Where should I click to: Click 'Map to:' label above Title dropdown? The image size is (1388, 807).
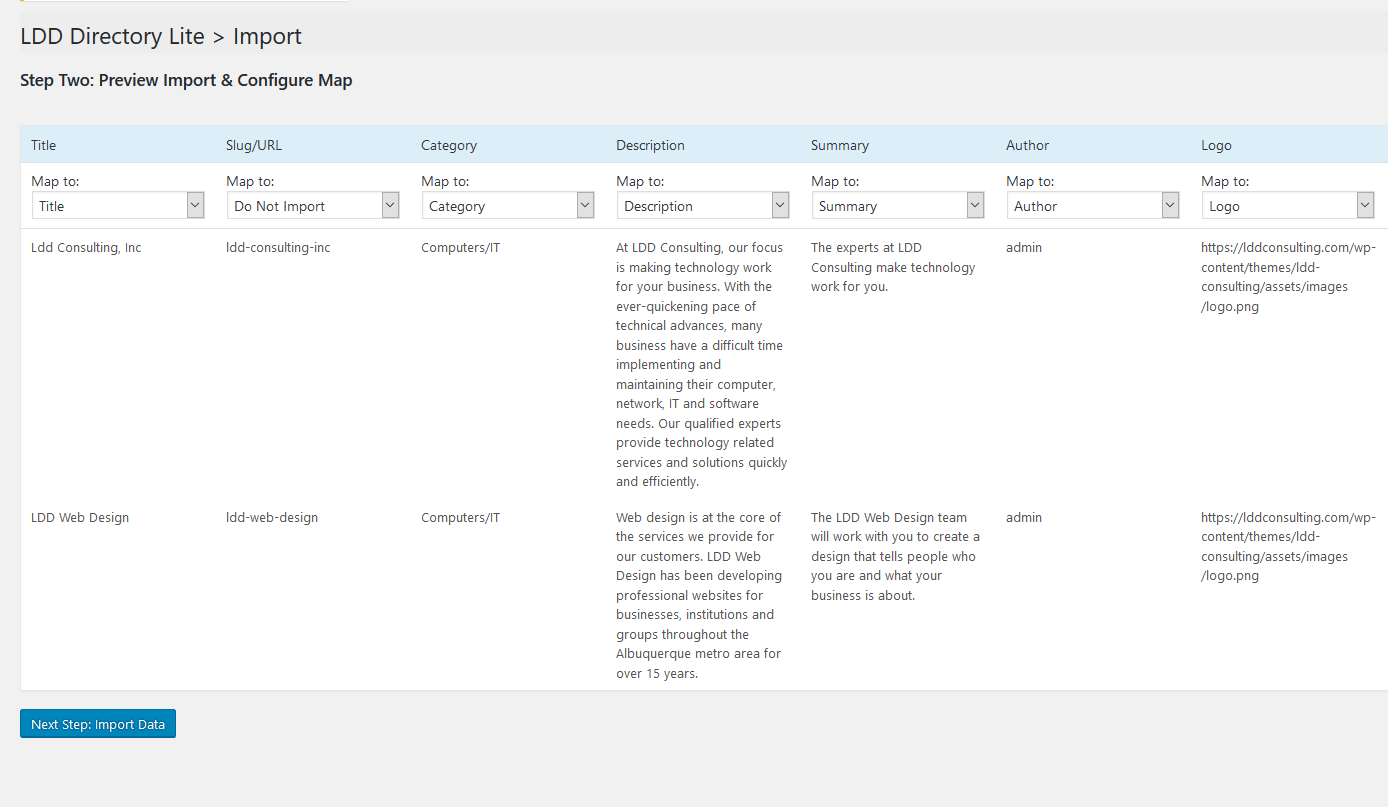click(x=55, y=181)
